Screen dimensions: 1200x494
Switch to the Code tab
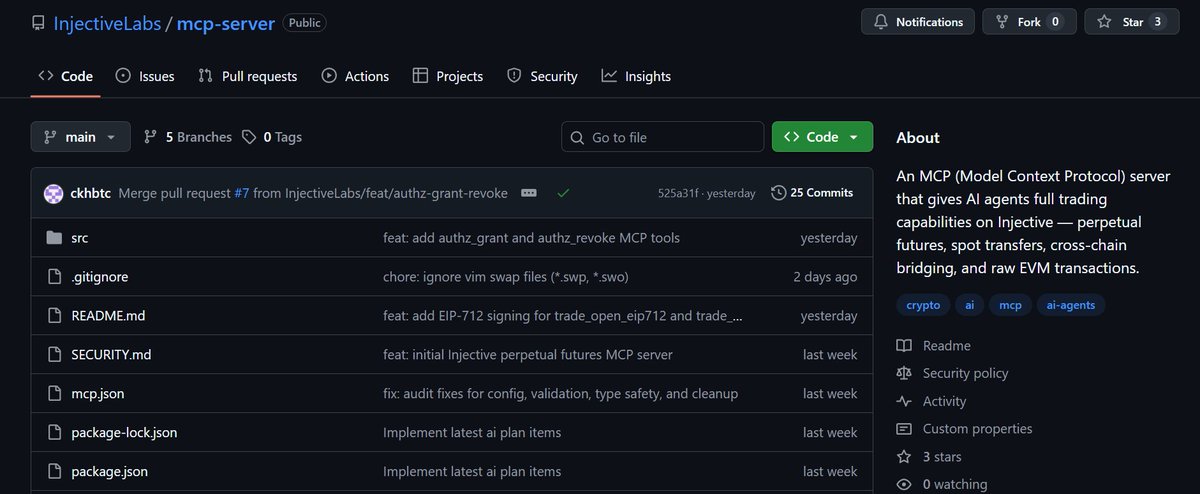(x=65, y=76)
